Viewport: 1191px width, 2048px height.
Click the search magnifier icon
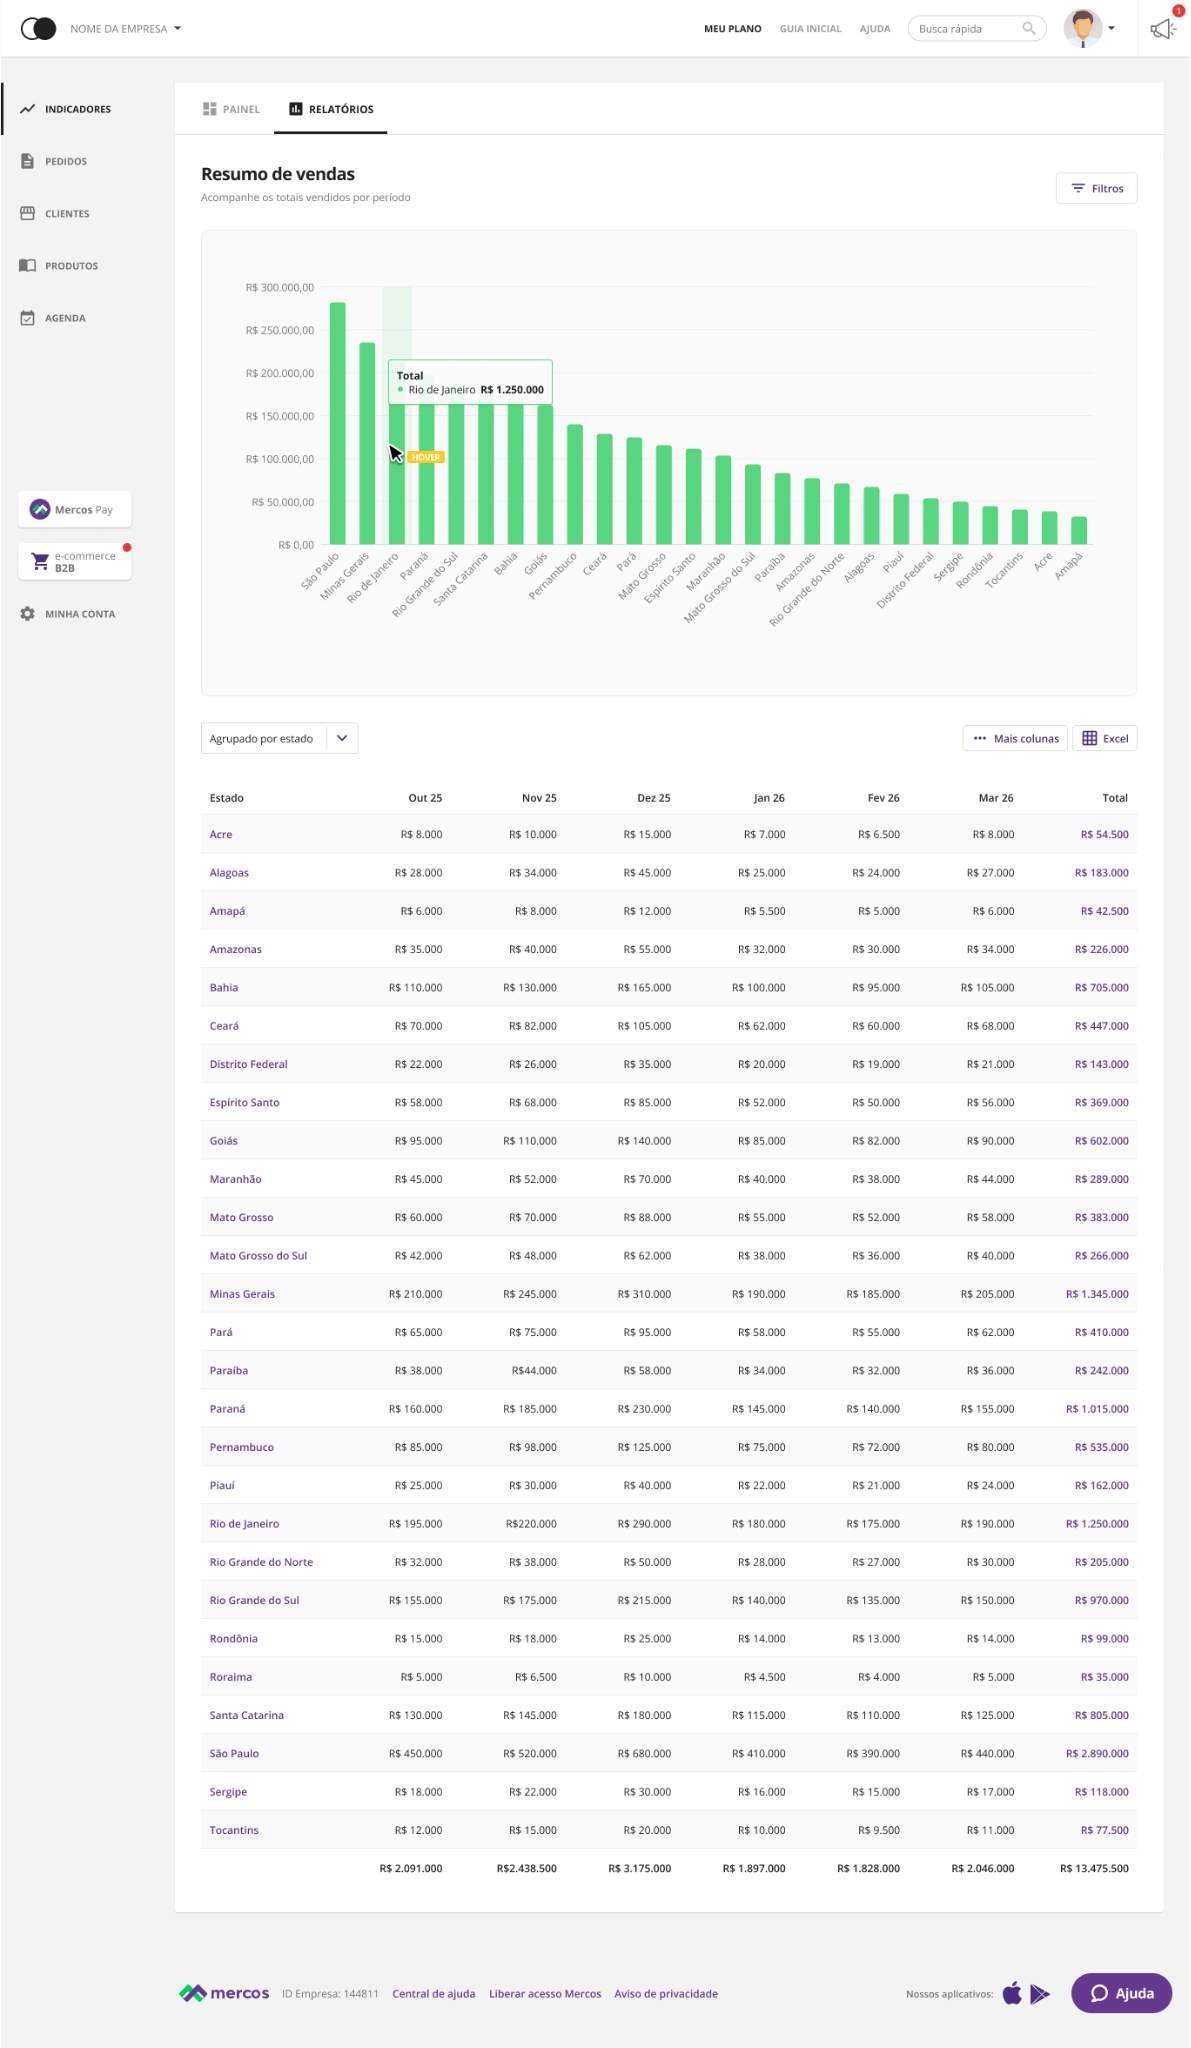(x=1028, y=29)
